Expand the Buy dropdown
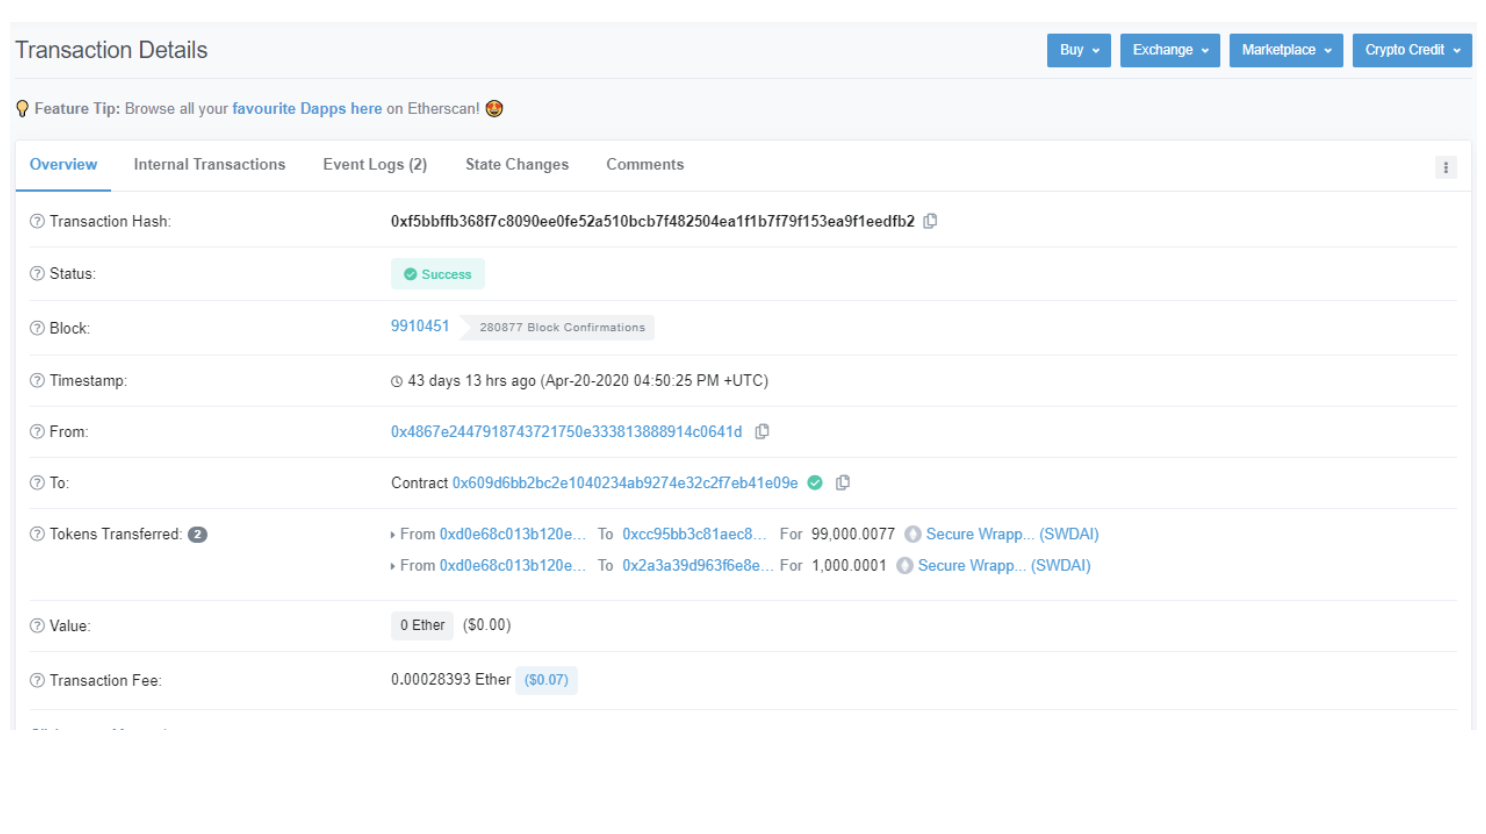This screenshot has width=1486, height=834. coord(1078,50)
